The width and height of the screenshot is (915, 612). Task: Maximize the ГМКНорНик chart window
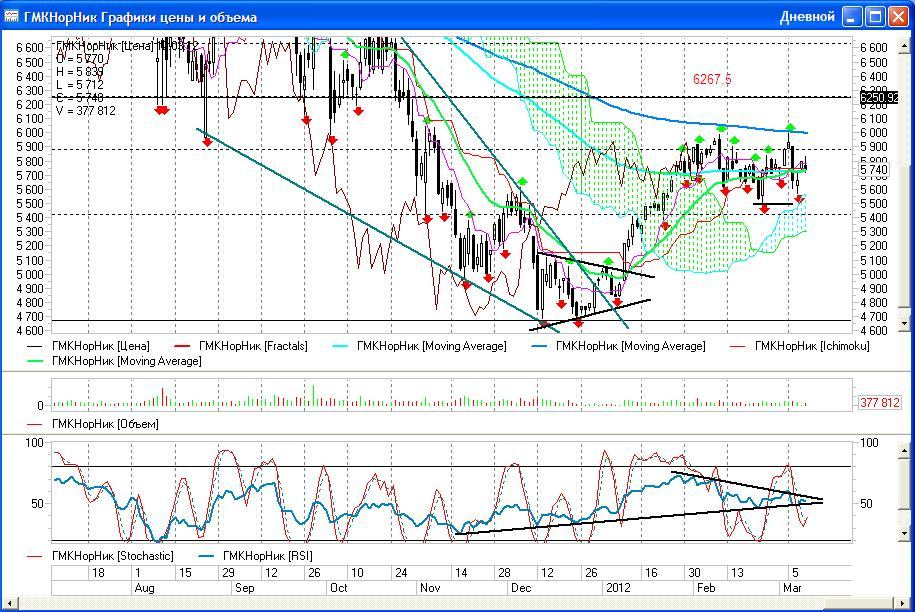click(x=875, y=16)
